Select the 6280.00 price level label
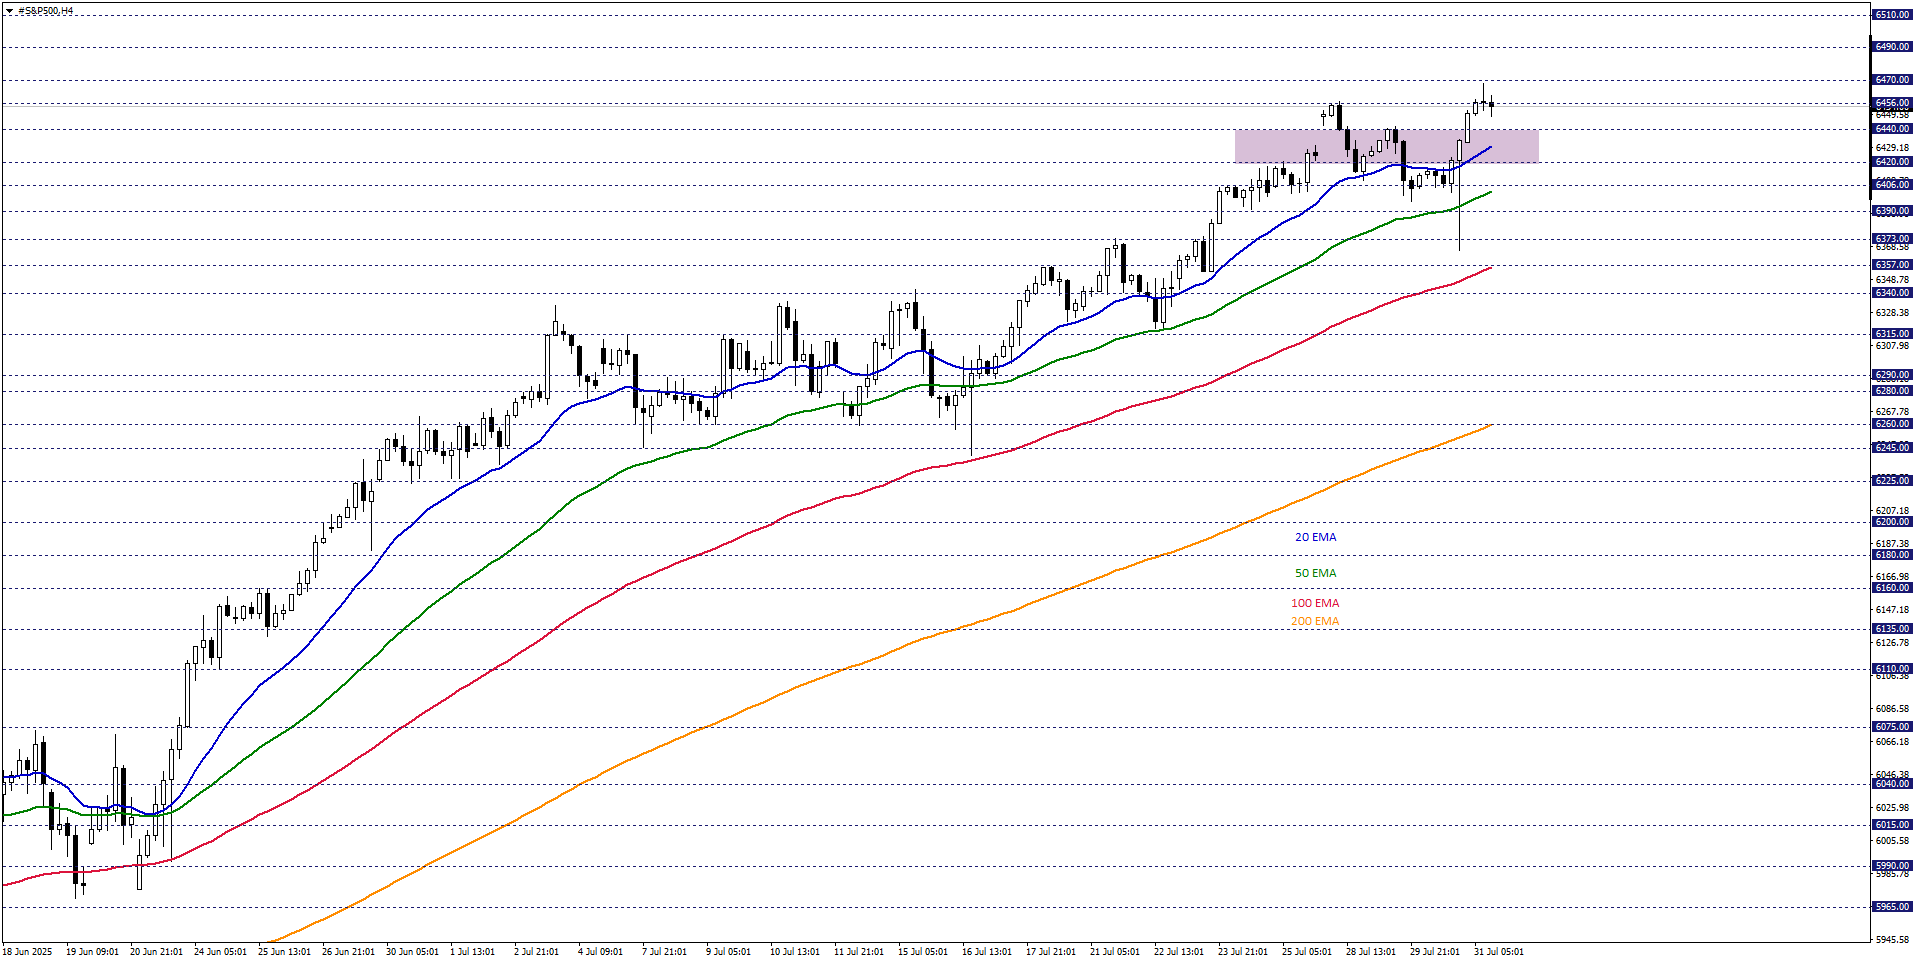This screenshot has width=1916, height=963. (1892, 391)
